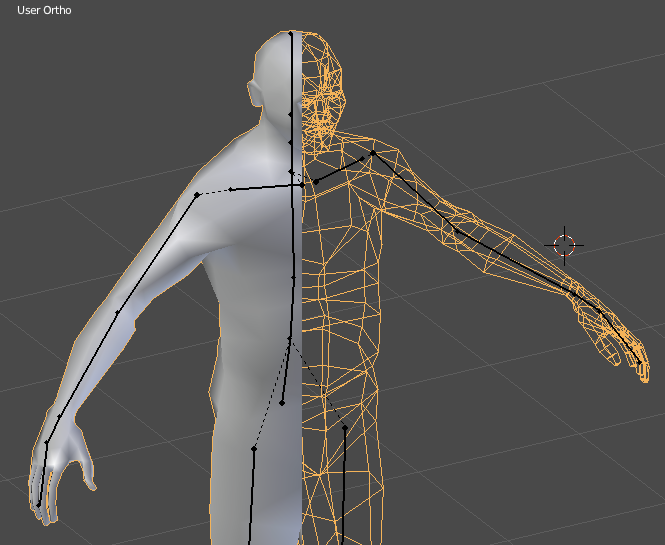Click the User Ortho view label
The width and height of the screenshot is (665, 545).
[43, 10]
